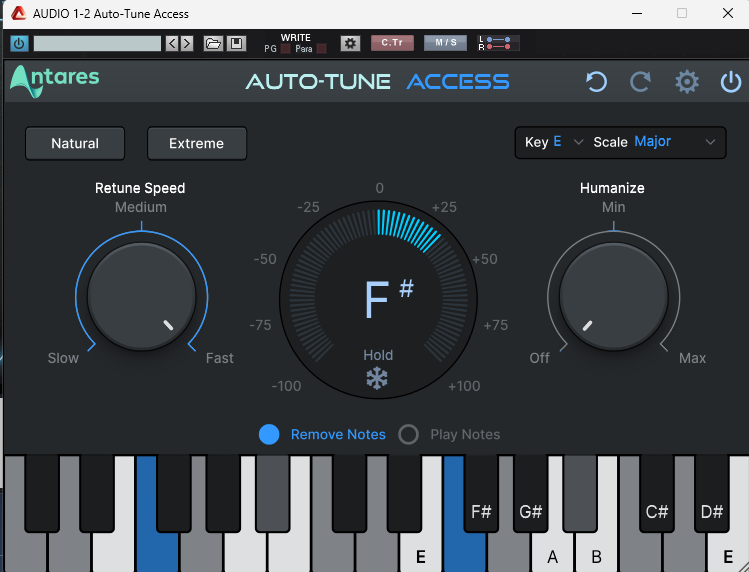749x572 pixels.
Task: Click the F# black key on keyboard
Action: pos(481,494)
